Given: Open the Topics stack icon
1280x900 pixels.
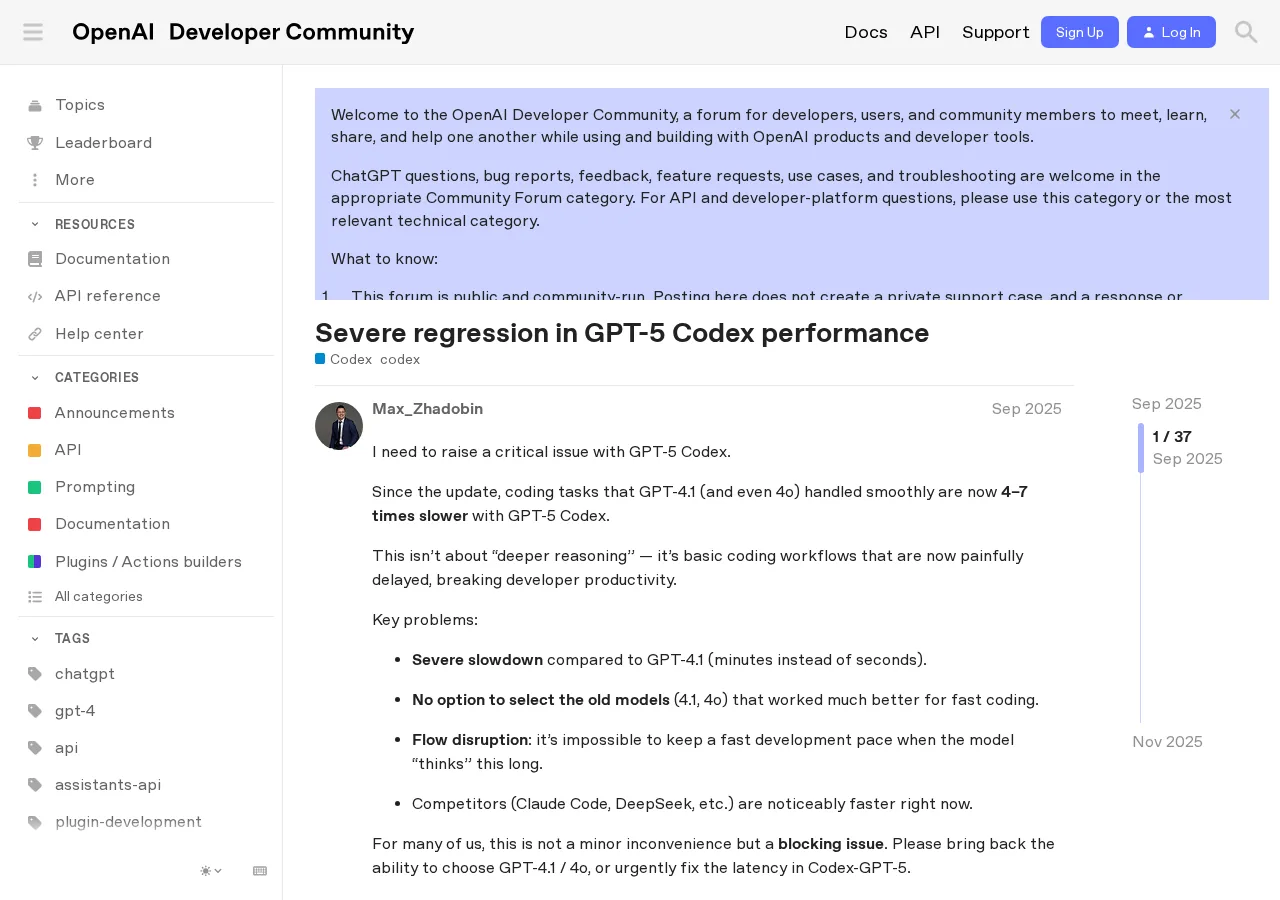Looking at the screenshot, I should tap(35, 105).
